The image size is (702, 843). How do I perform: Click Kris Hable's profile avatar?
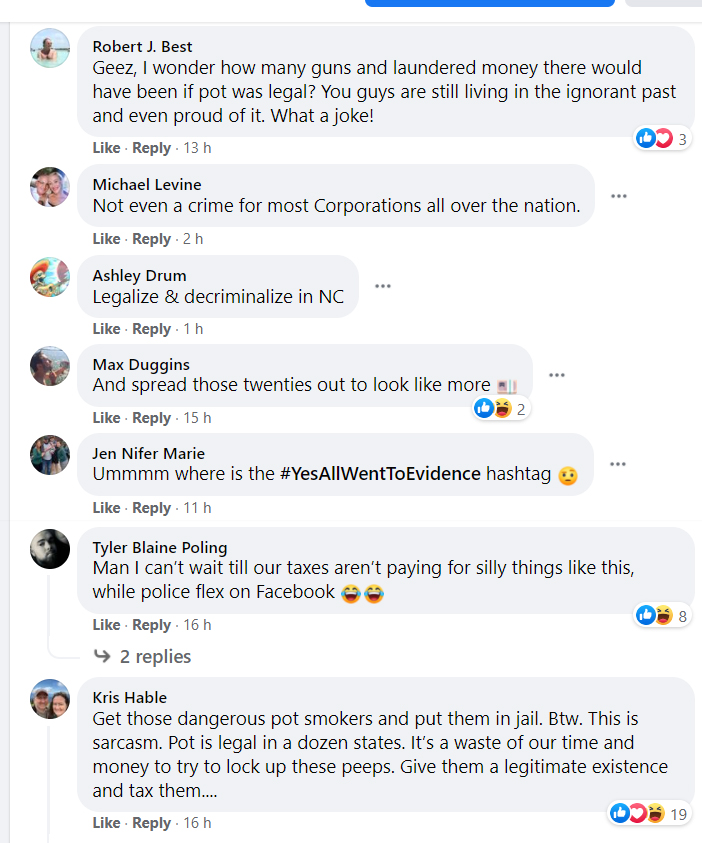[x=50, y=698]
